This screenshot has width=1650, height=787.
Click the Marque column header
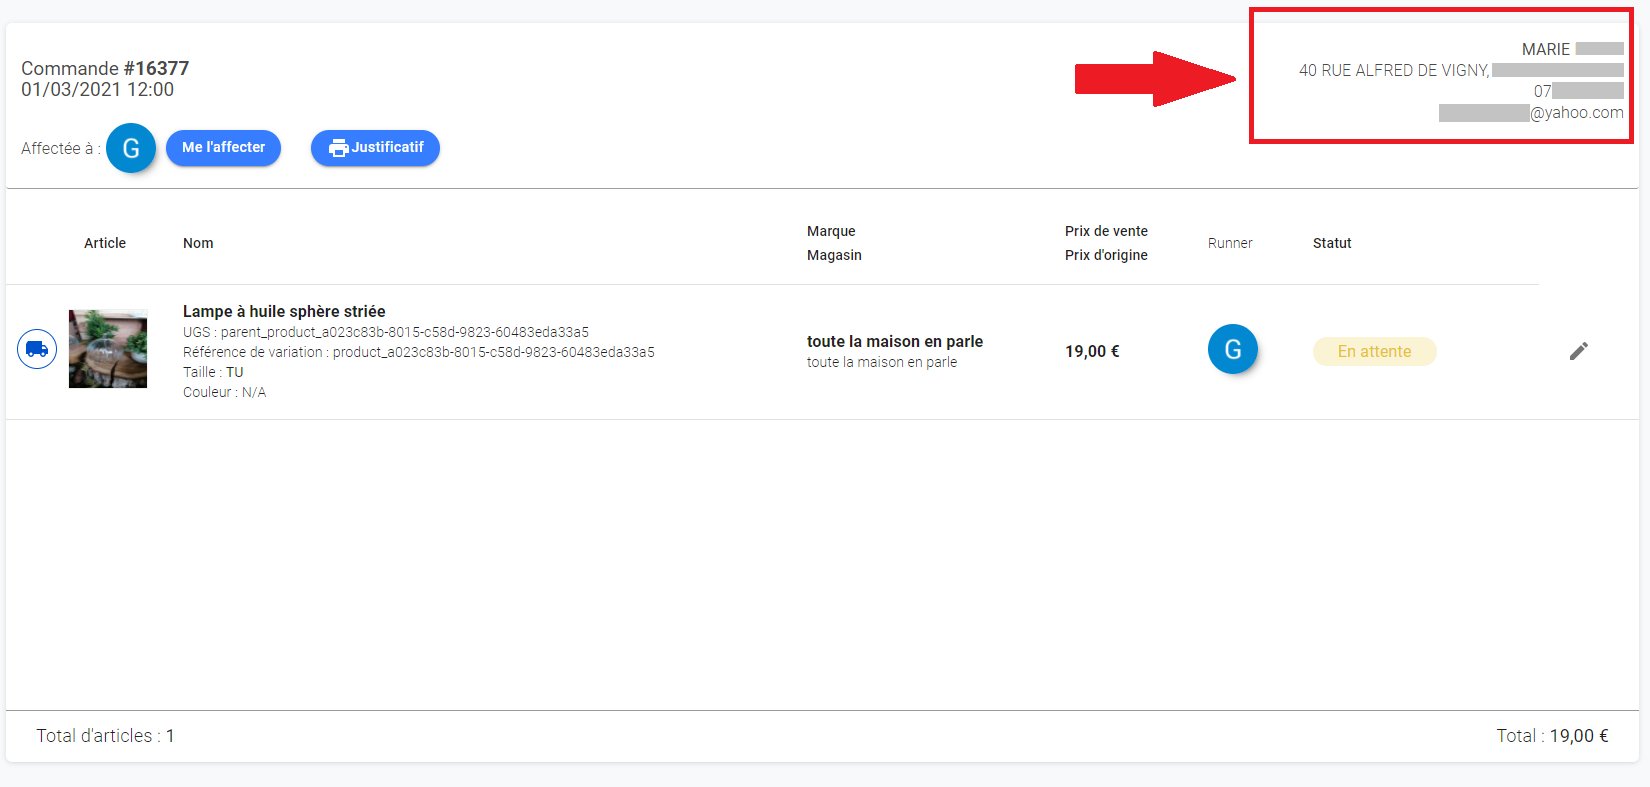coord(831,231)
